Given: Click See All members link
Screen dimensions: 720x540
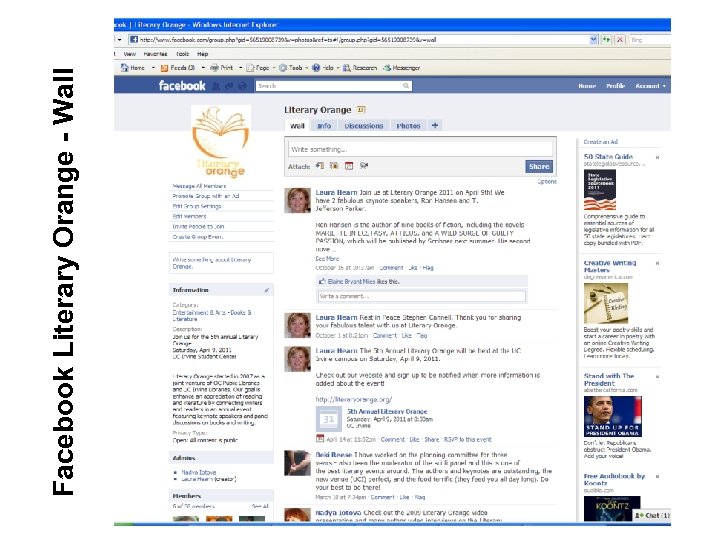Looking at the screenshot, I should (260, 506).
